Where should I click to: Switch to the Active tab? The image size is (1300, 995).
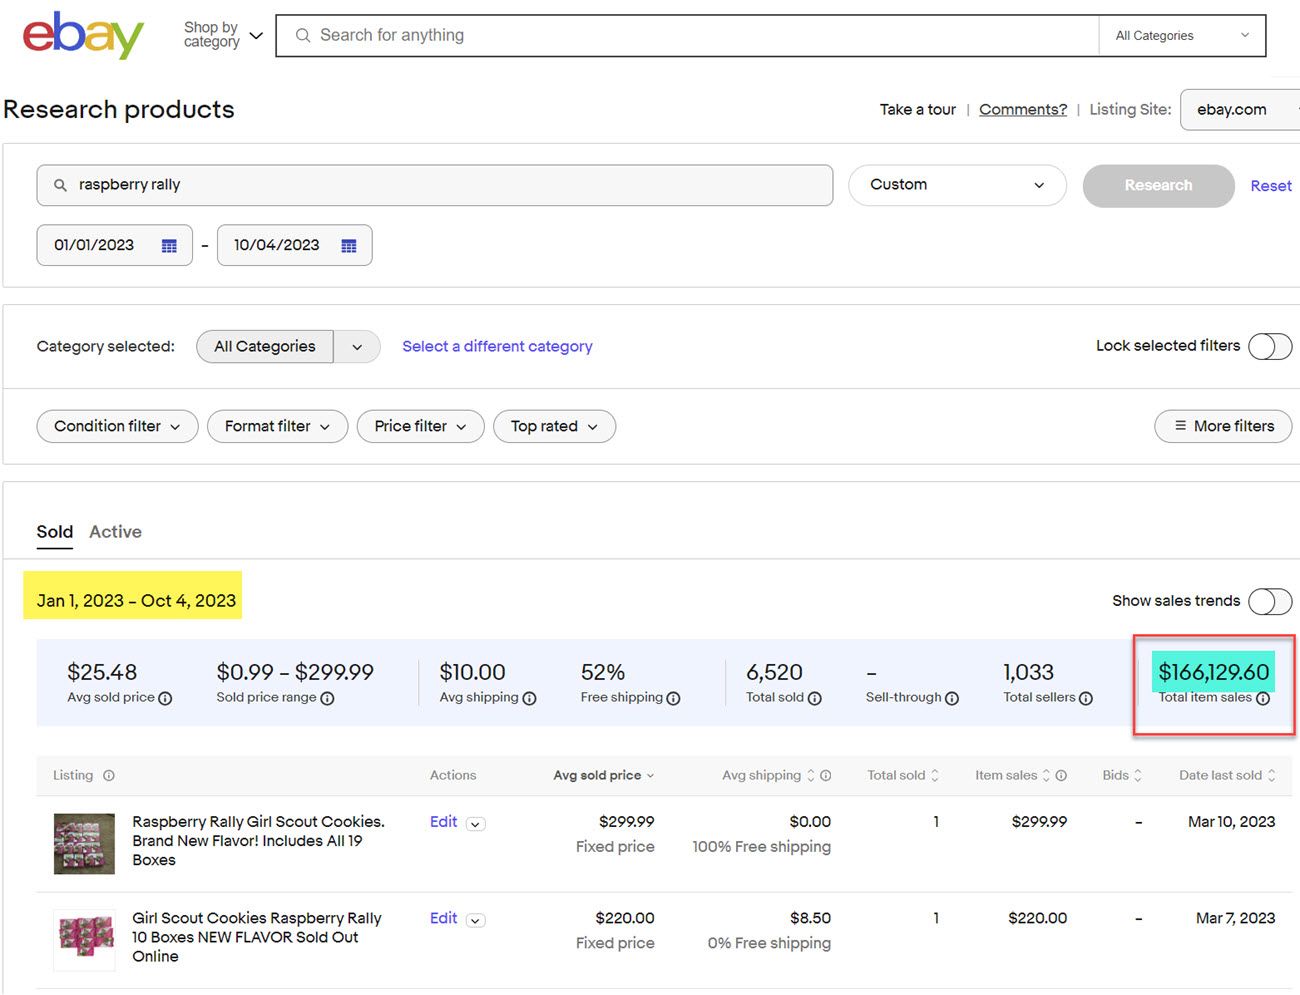[x=115, y=532]
